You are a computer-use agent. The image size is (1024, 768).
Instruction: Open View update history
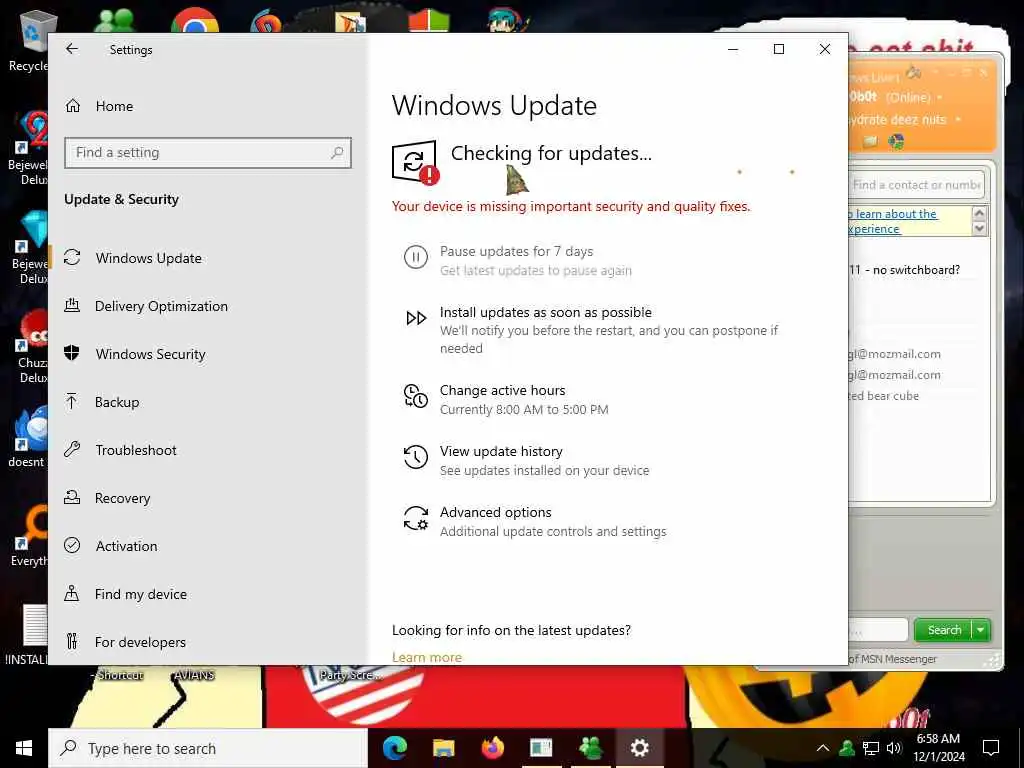click(502, 451)
